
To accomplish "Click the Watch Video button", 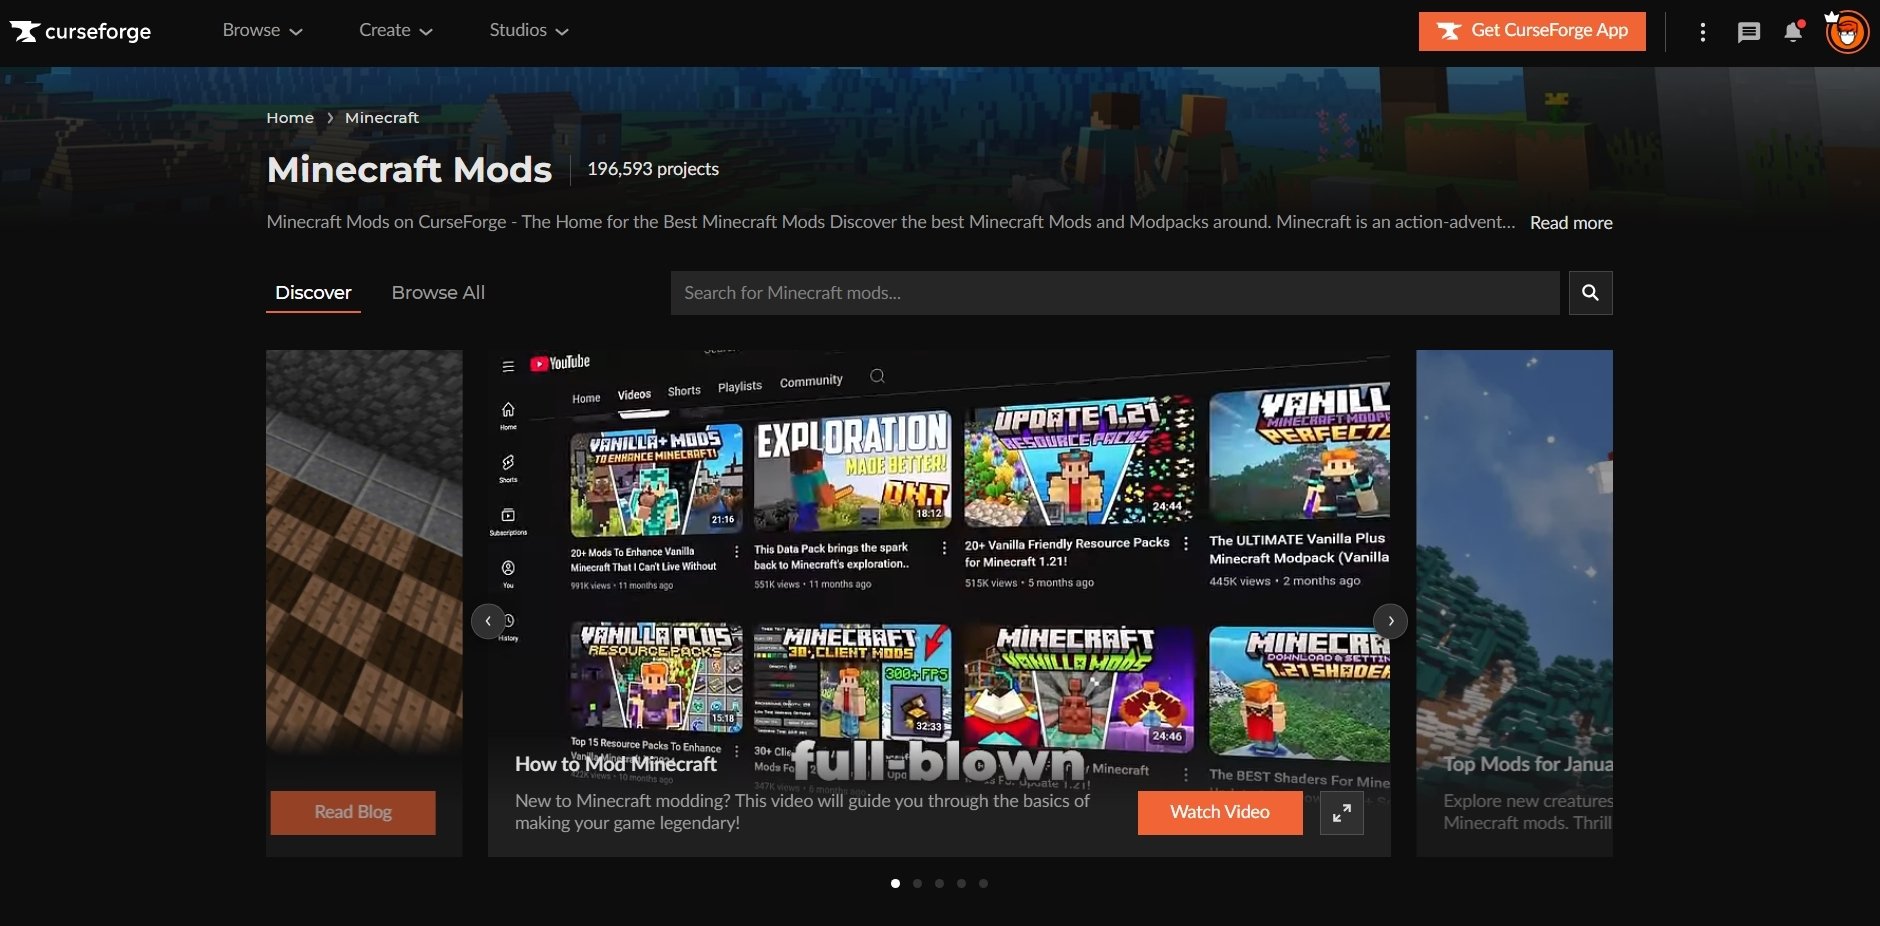I will point(1219,812).
